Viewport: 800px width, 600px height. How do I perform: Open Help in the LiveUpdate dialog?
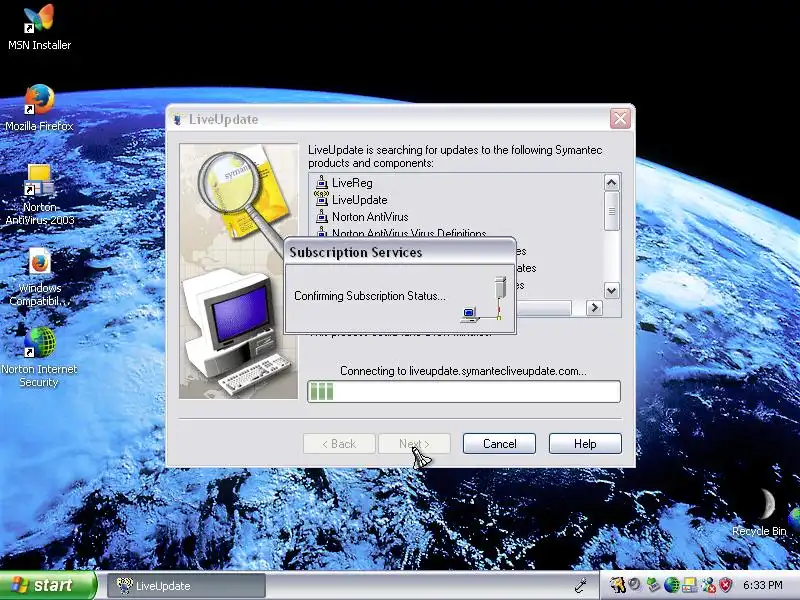[585, 444]
